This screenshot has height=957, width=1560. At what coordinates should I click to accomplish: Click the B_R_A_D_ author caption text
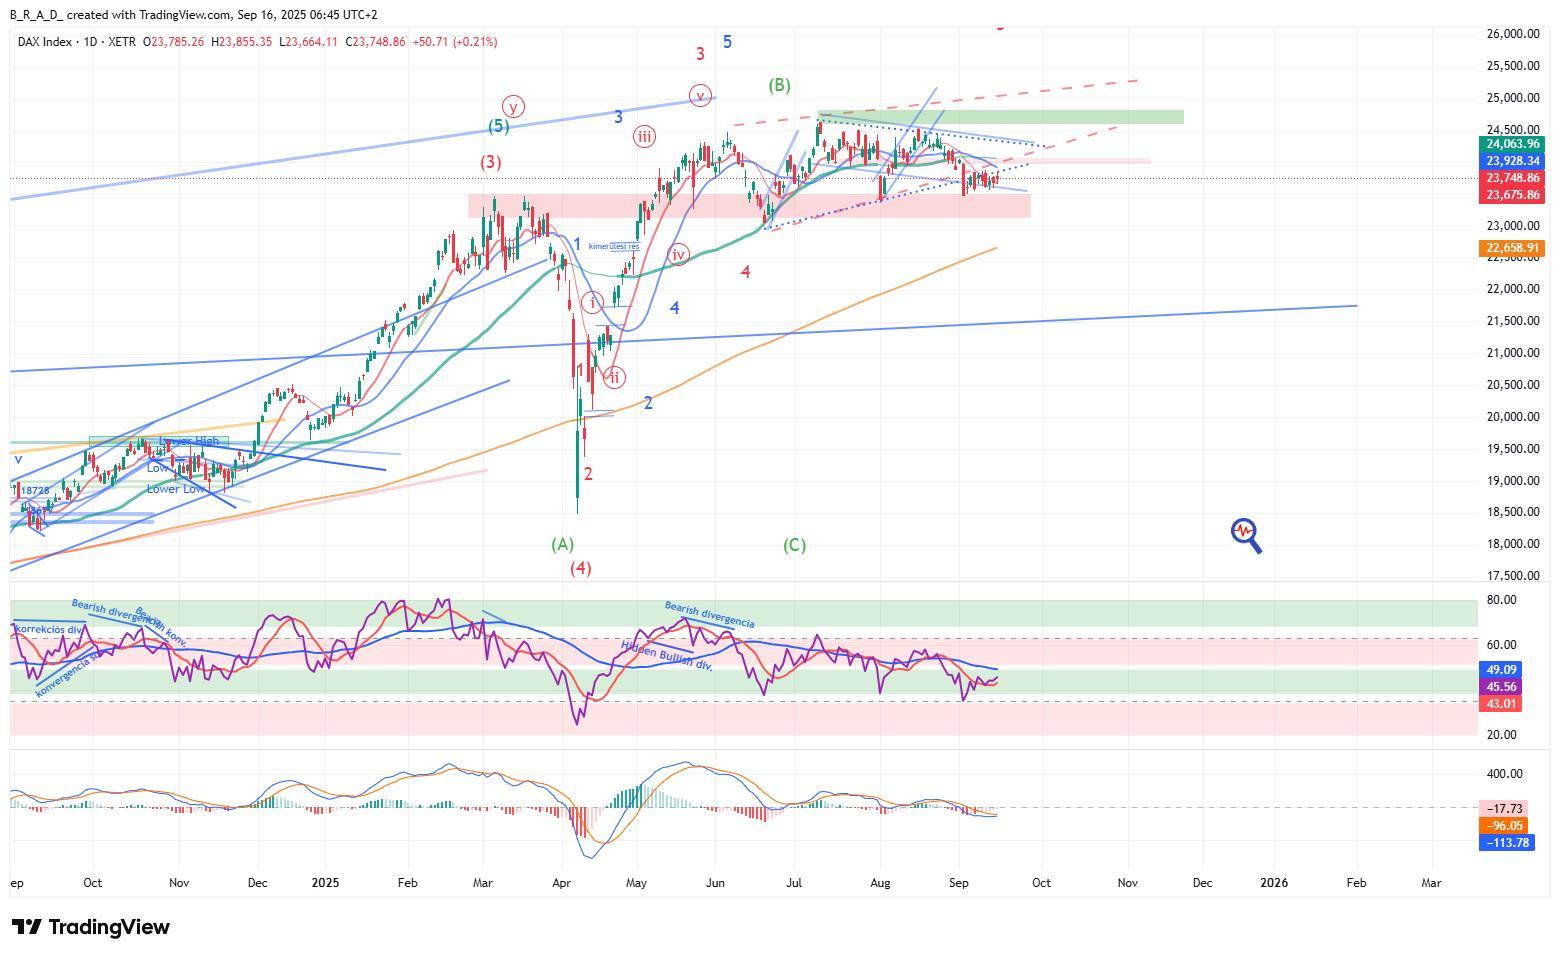coord(36,15)
